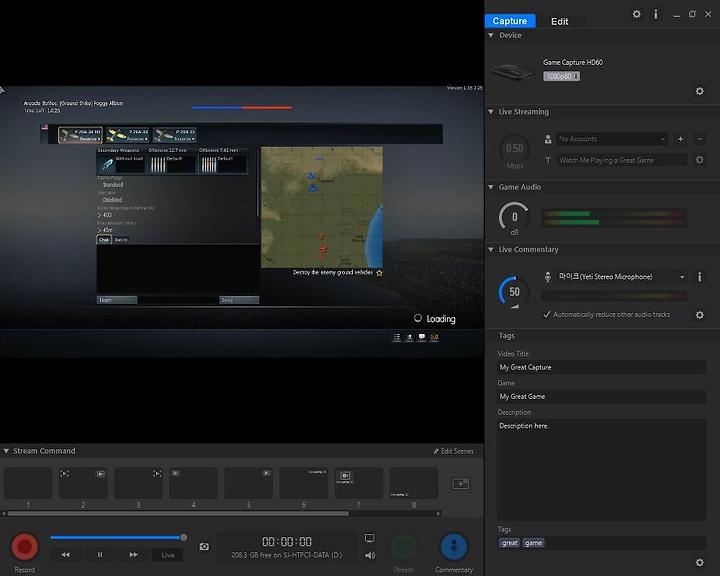Jump to Live
The image size is (720, 576).
tap(168, 555)
